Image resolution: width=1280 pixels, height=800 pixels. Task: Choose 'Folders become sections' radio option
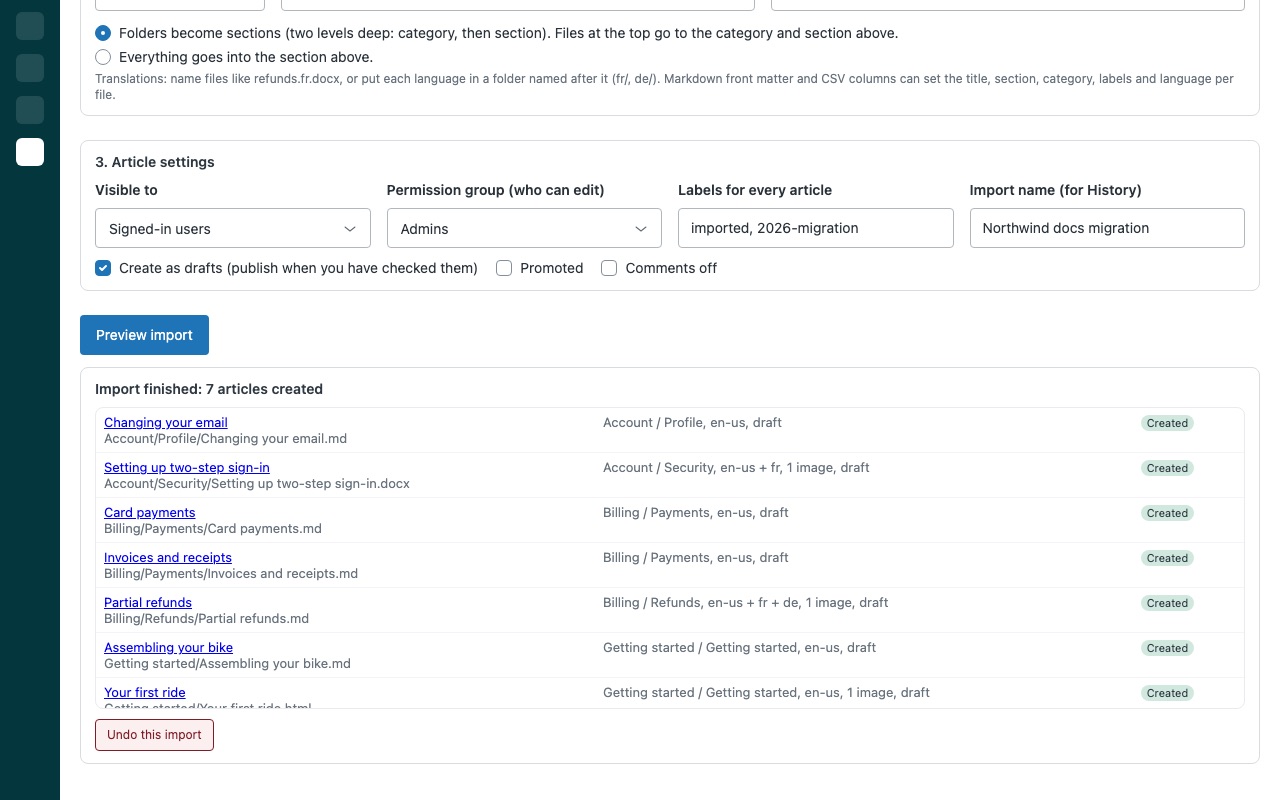click(x=103, y=33)
